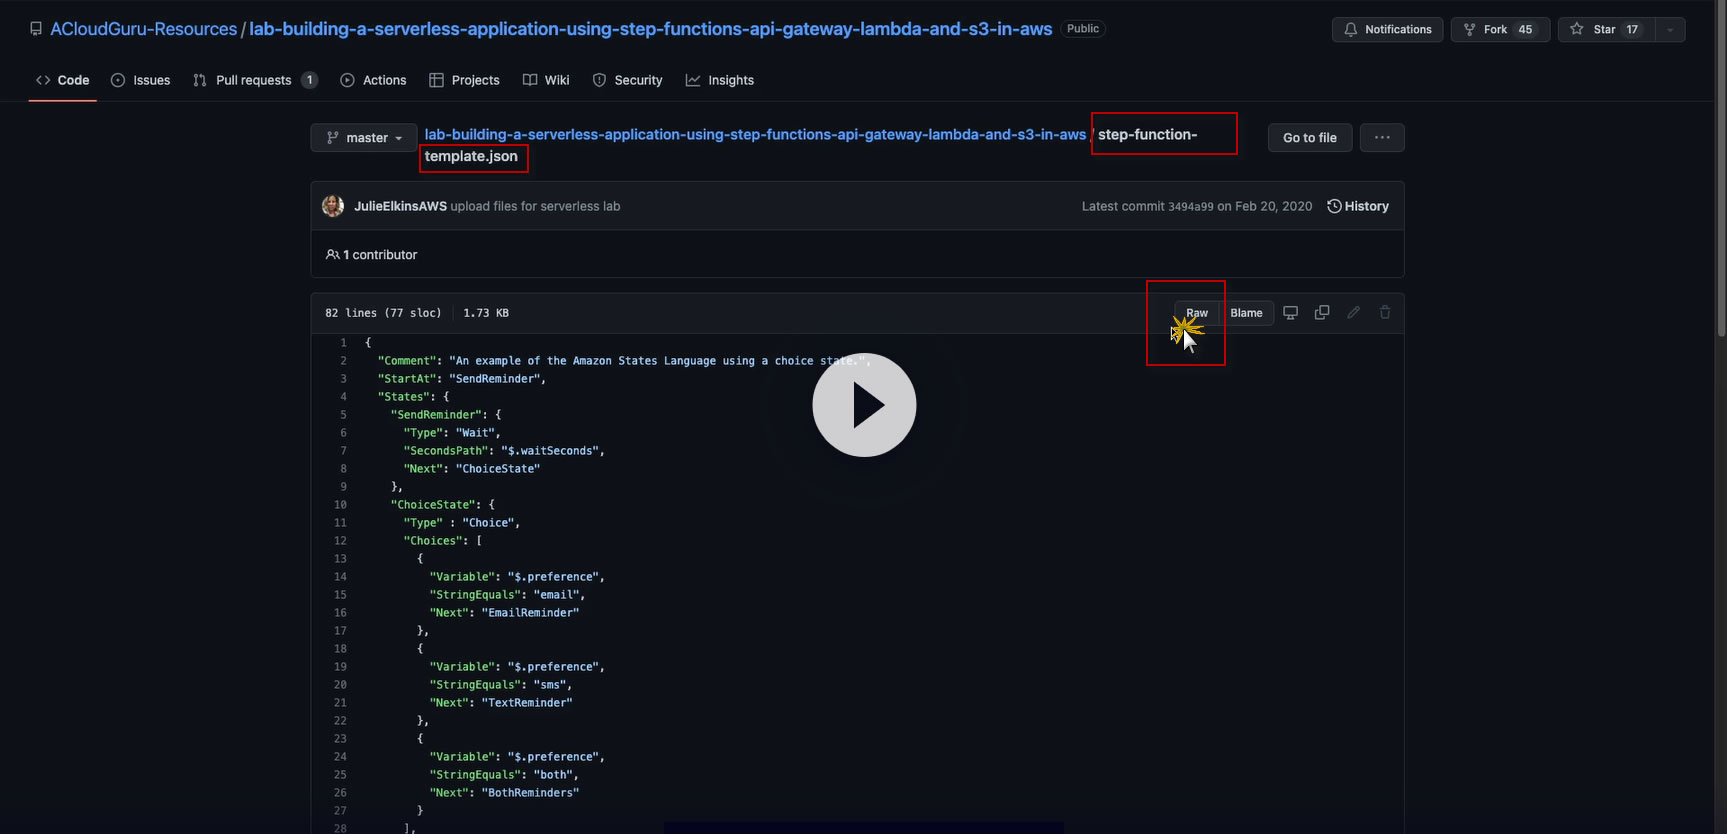View file History
The image size is (1727, 834).
(1358, 206)
